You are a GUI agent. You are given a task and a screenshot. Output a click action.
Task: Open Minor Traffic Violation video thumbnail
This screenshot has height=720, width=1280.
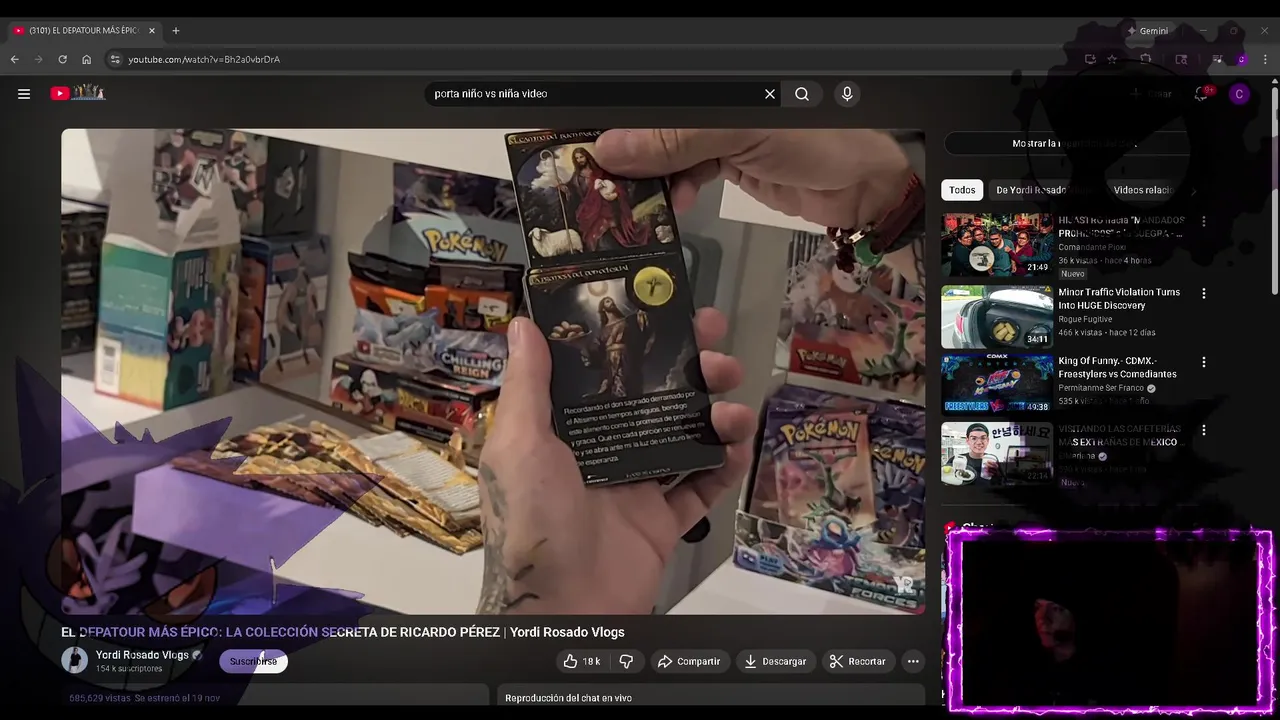pos(997,317)
